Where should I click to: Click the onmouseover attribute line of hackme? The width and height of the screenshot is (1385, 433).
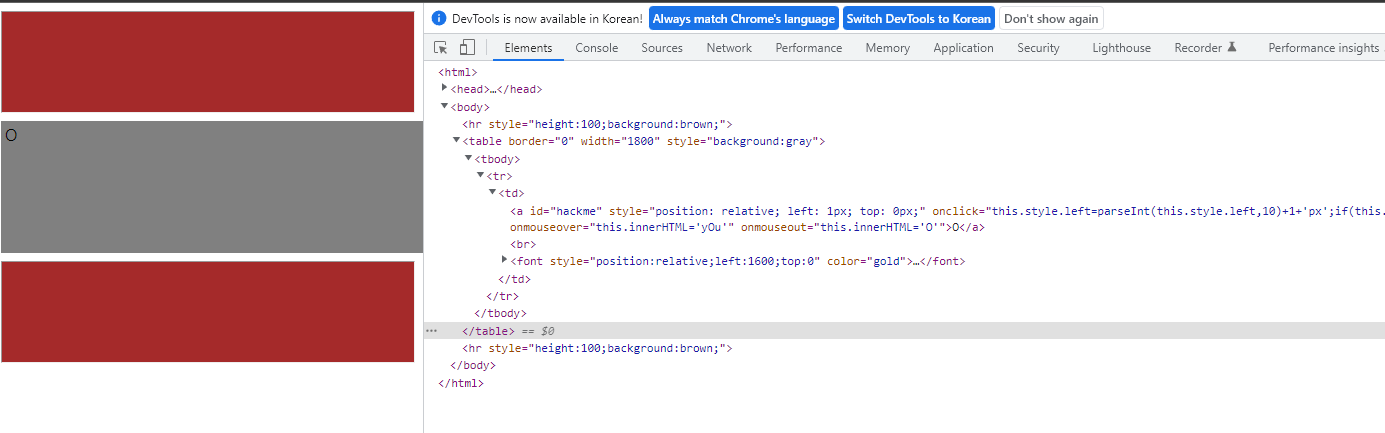[x=746, y=227]
